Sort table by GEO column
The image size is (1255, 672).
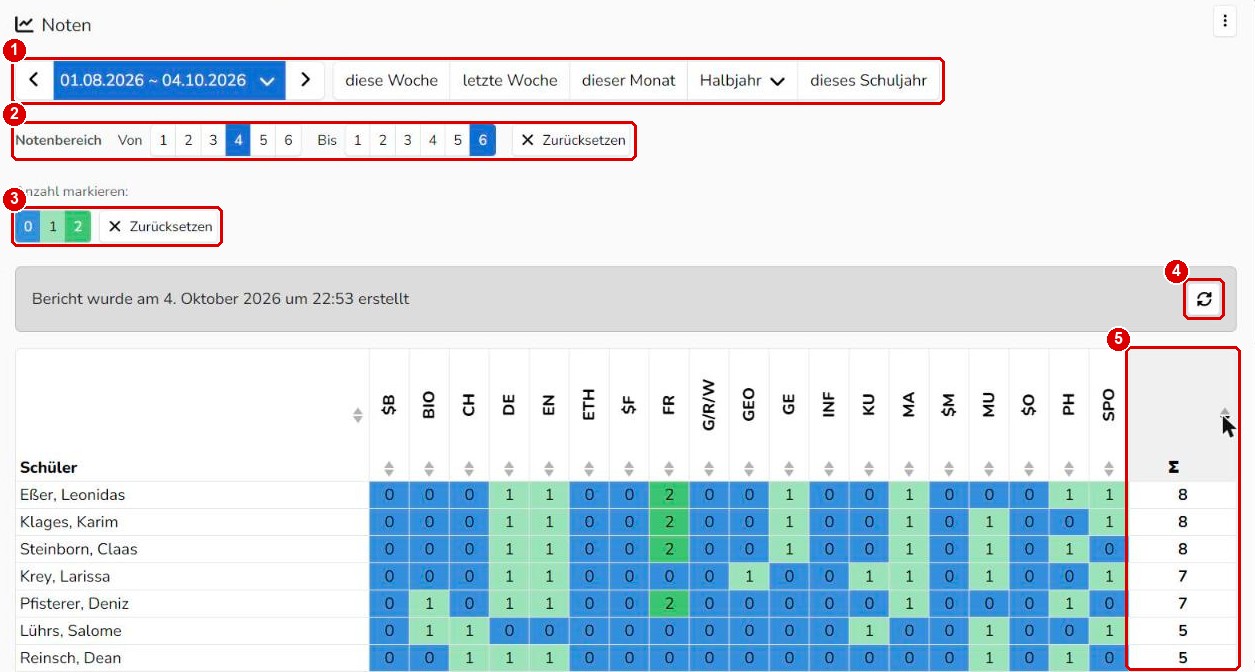(749, 468)
